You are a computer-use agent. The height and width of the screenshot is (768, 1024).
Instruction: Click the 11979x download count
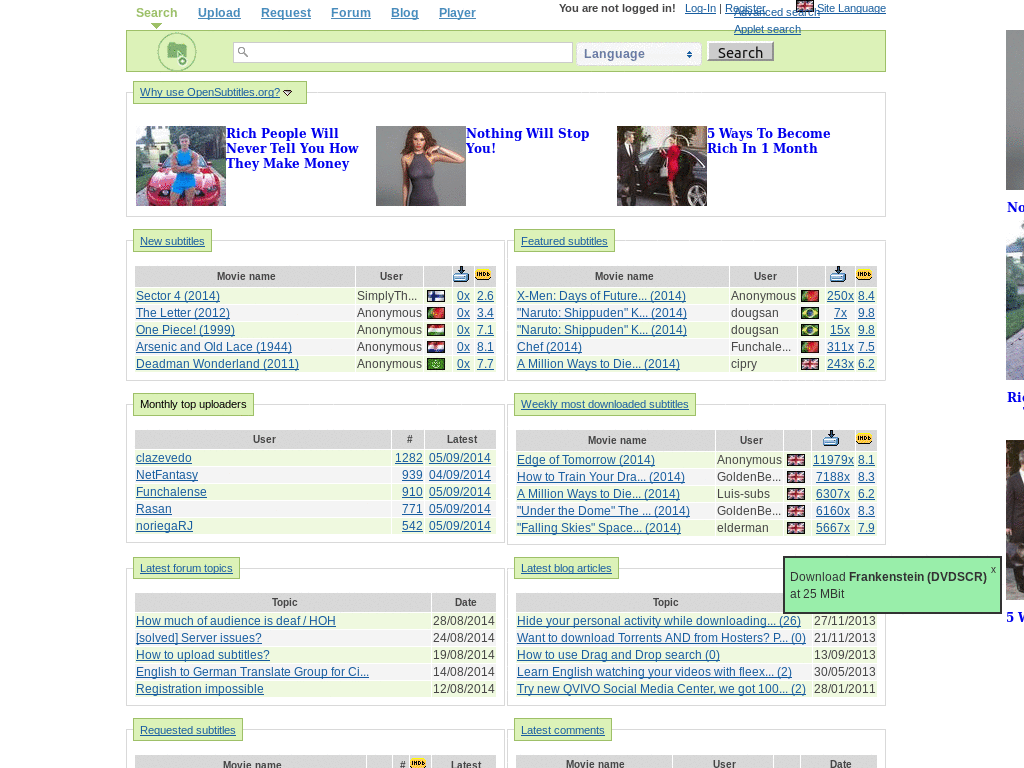[x=833, y=460]
